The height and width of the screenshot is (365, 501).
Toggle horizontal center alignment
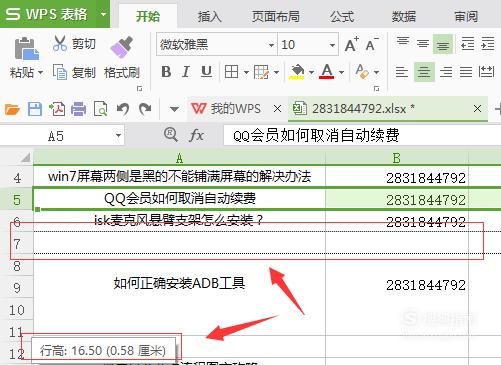point(424,72)
